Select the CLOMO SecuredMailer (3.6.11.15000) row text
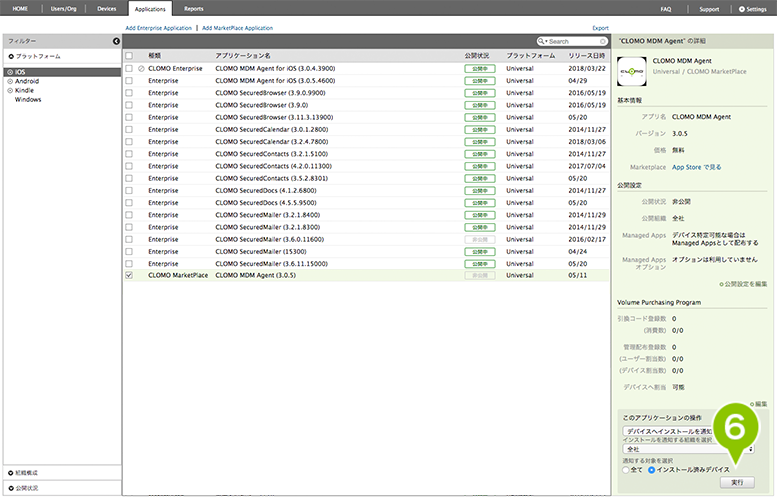The width and height of the screenshot is (778, 500). tap(269, 263)
